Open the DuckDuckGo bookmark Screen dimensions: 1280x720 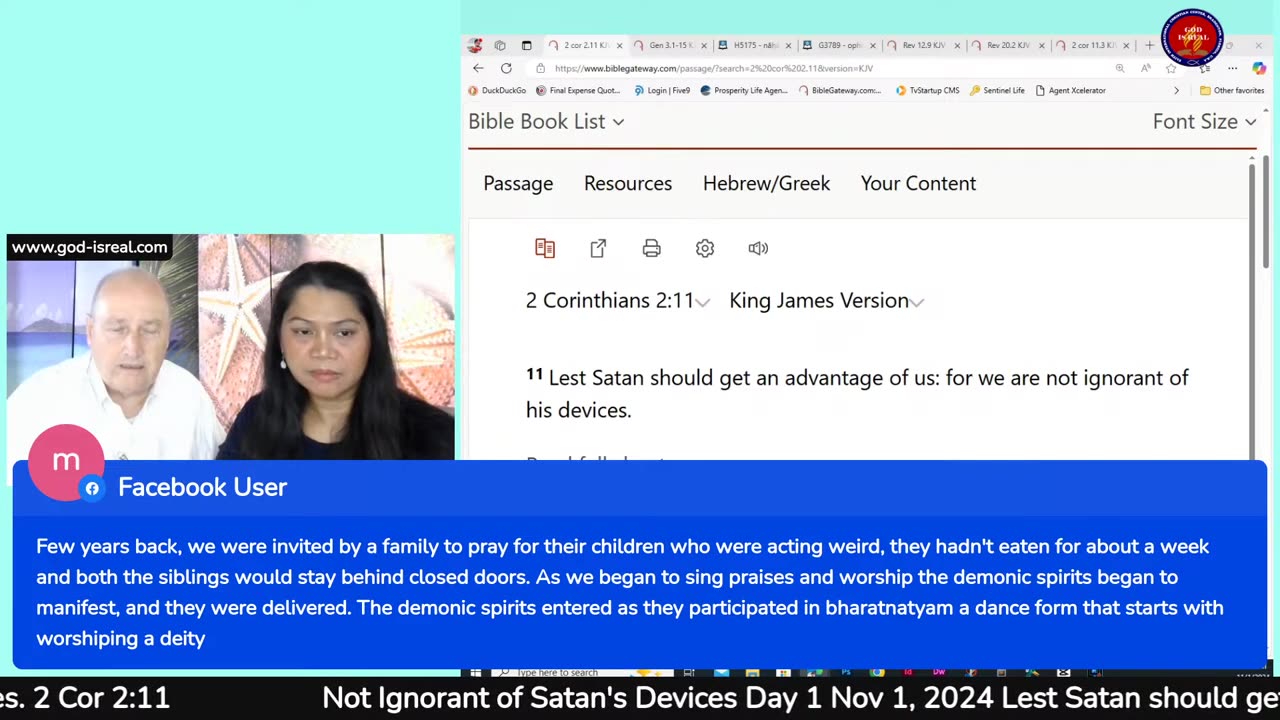click(498, 90)
